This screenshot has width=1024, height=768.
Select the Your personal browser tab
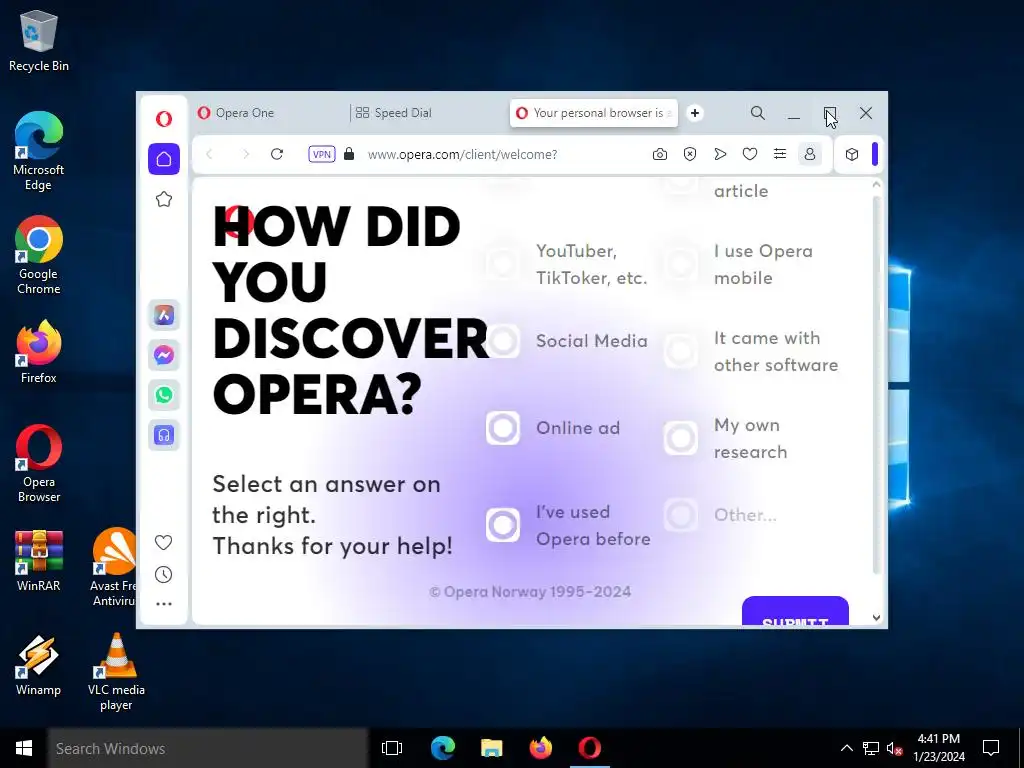(594, 113)
